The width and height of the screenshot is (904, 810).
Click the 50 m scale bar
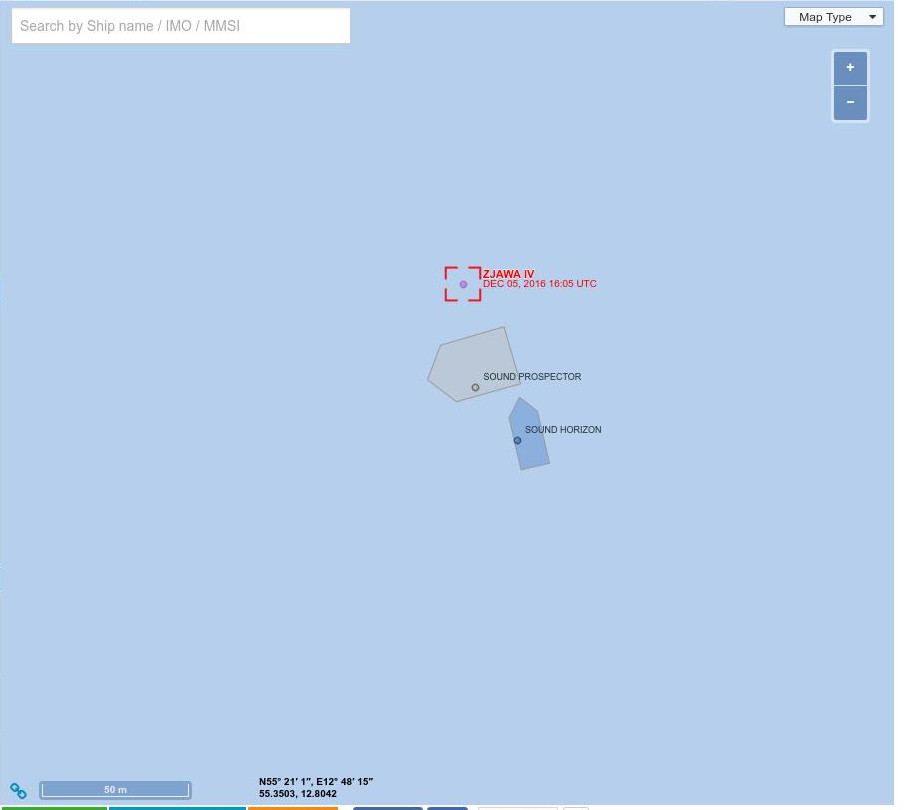(x=115, y=790)
